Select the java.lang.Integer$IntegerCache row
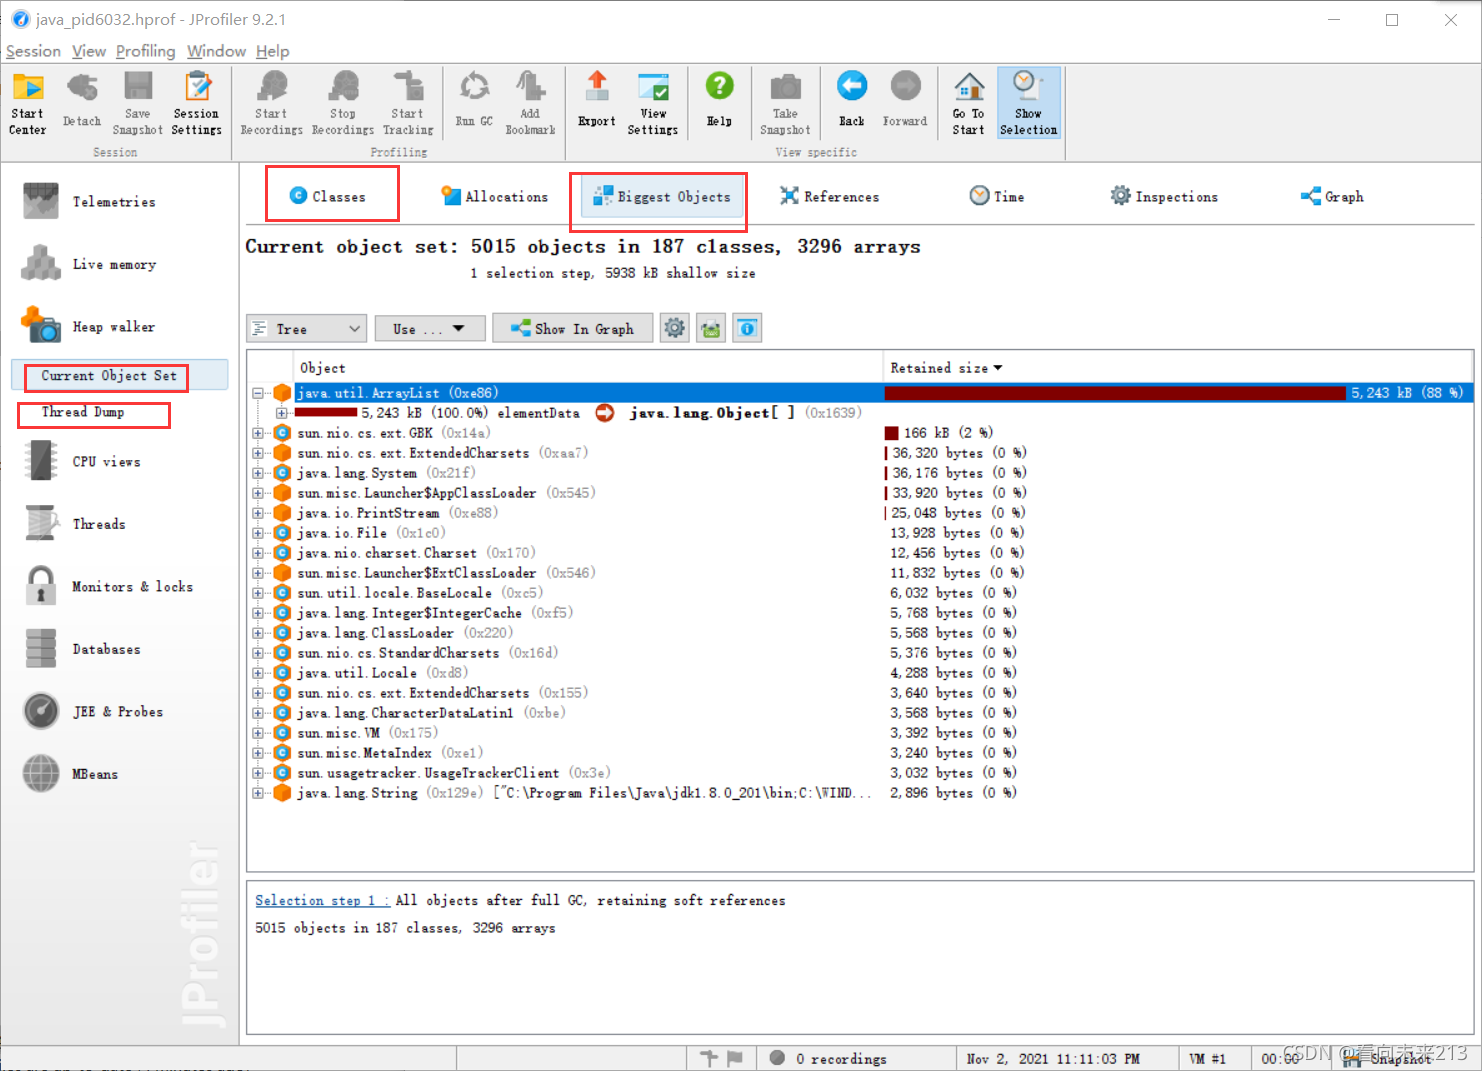 coord(860,613)
